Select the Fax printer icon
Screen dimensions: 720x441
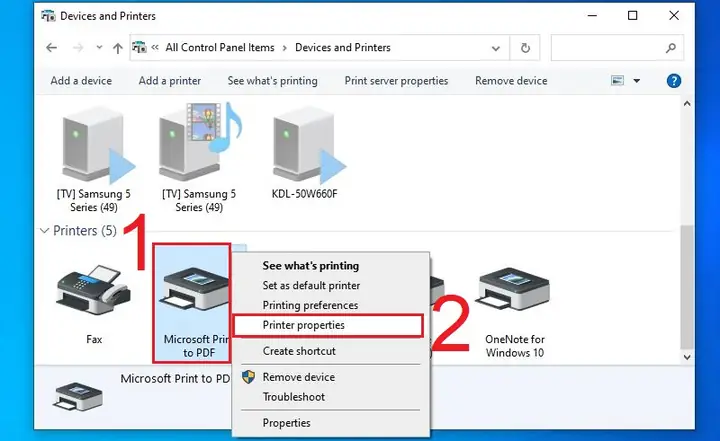tap(94, 291)
